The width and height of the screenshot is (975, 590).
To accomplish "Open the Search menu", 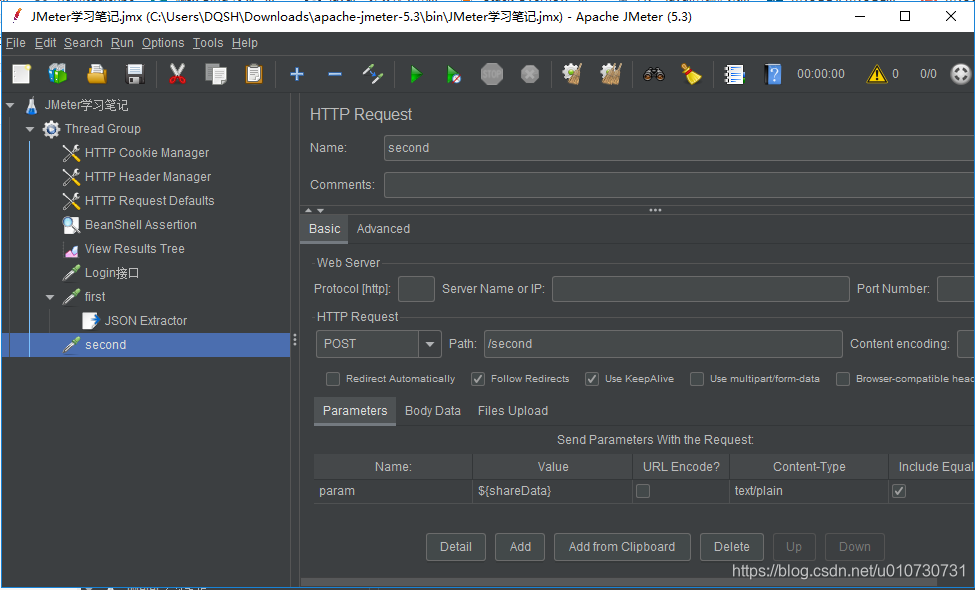I will pos(83,43).
